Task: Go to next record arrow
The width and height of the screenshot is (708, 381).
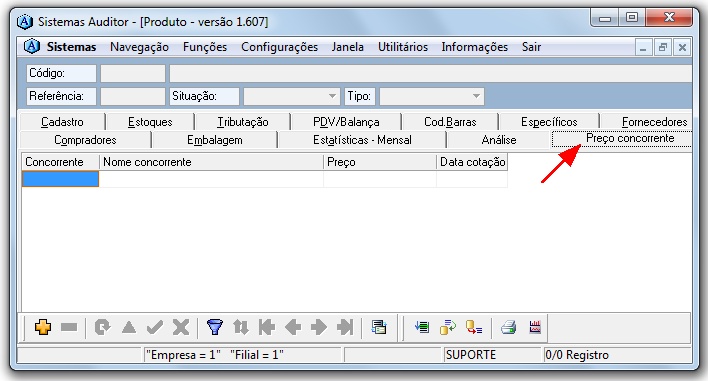Action: click(319, 327)
